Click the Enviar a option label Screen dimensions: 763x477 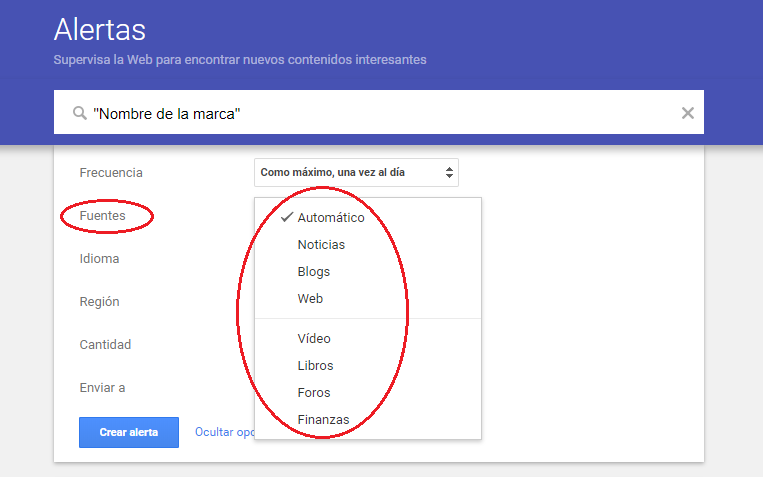coord(102,388)
